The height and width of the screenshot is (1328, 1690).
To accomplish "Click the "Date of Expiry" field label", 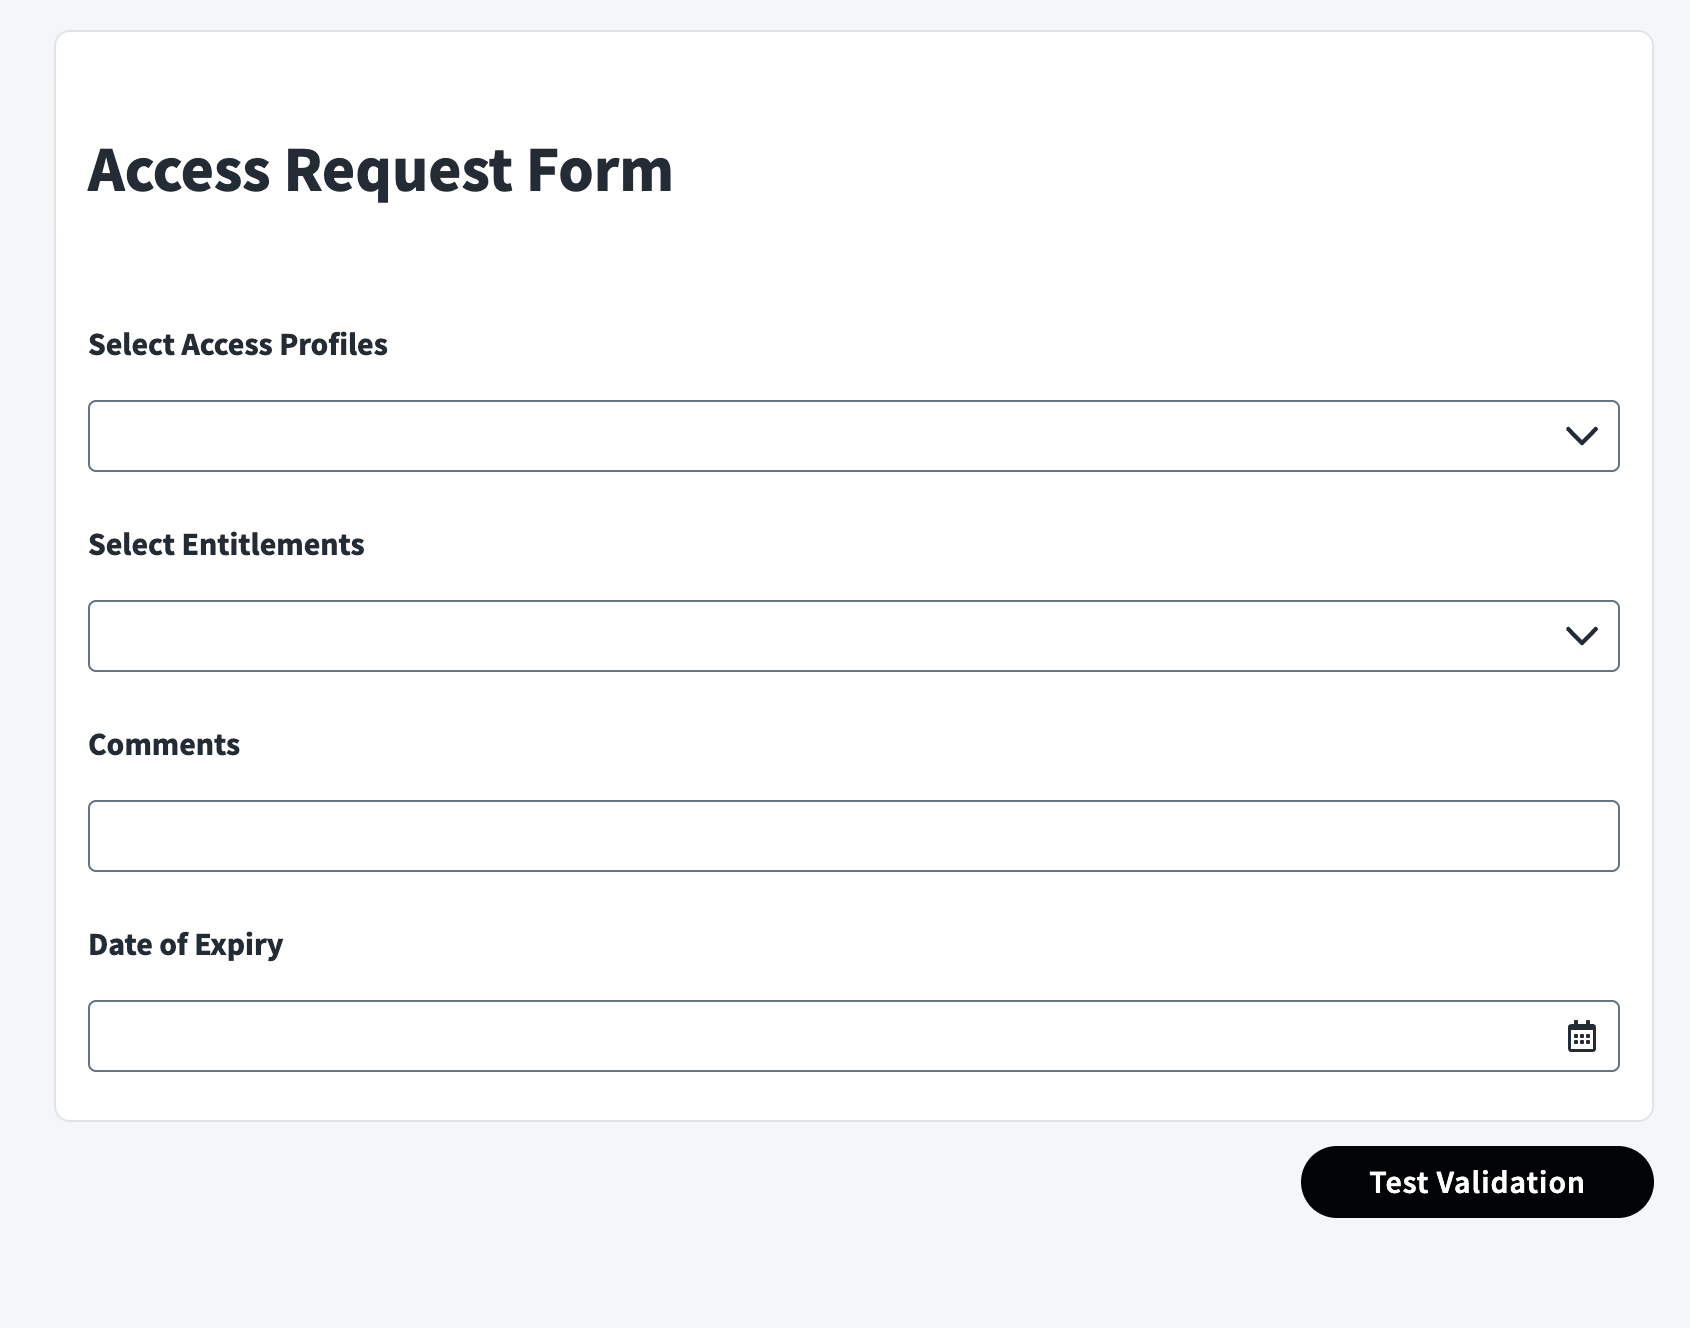I will click(x=186, y=945).
